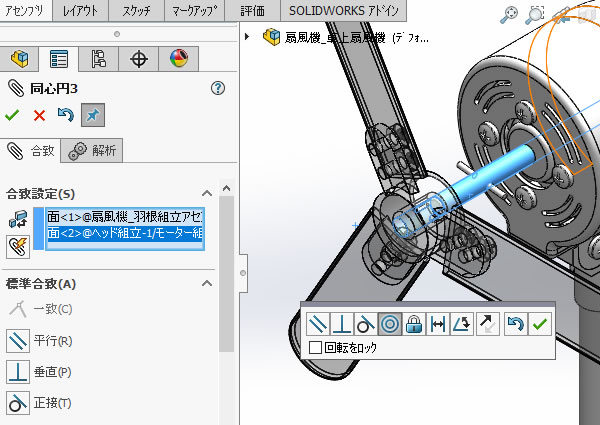Select lock mate in popup toolbar
This screenshot has height=425, width=600.
click(x=414, y=324)
